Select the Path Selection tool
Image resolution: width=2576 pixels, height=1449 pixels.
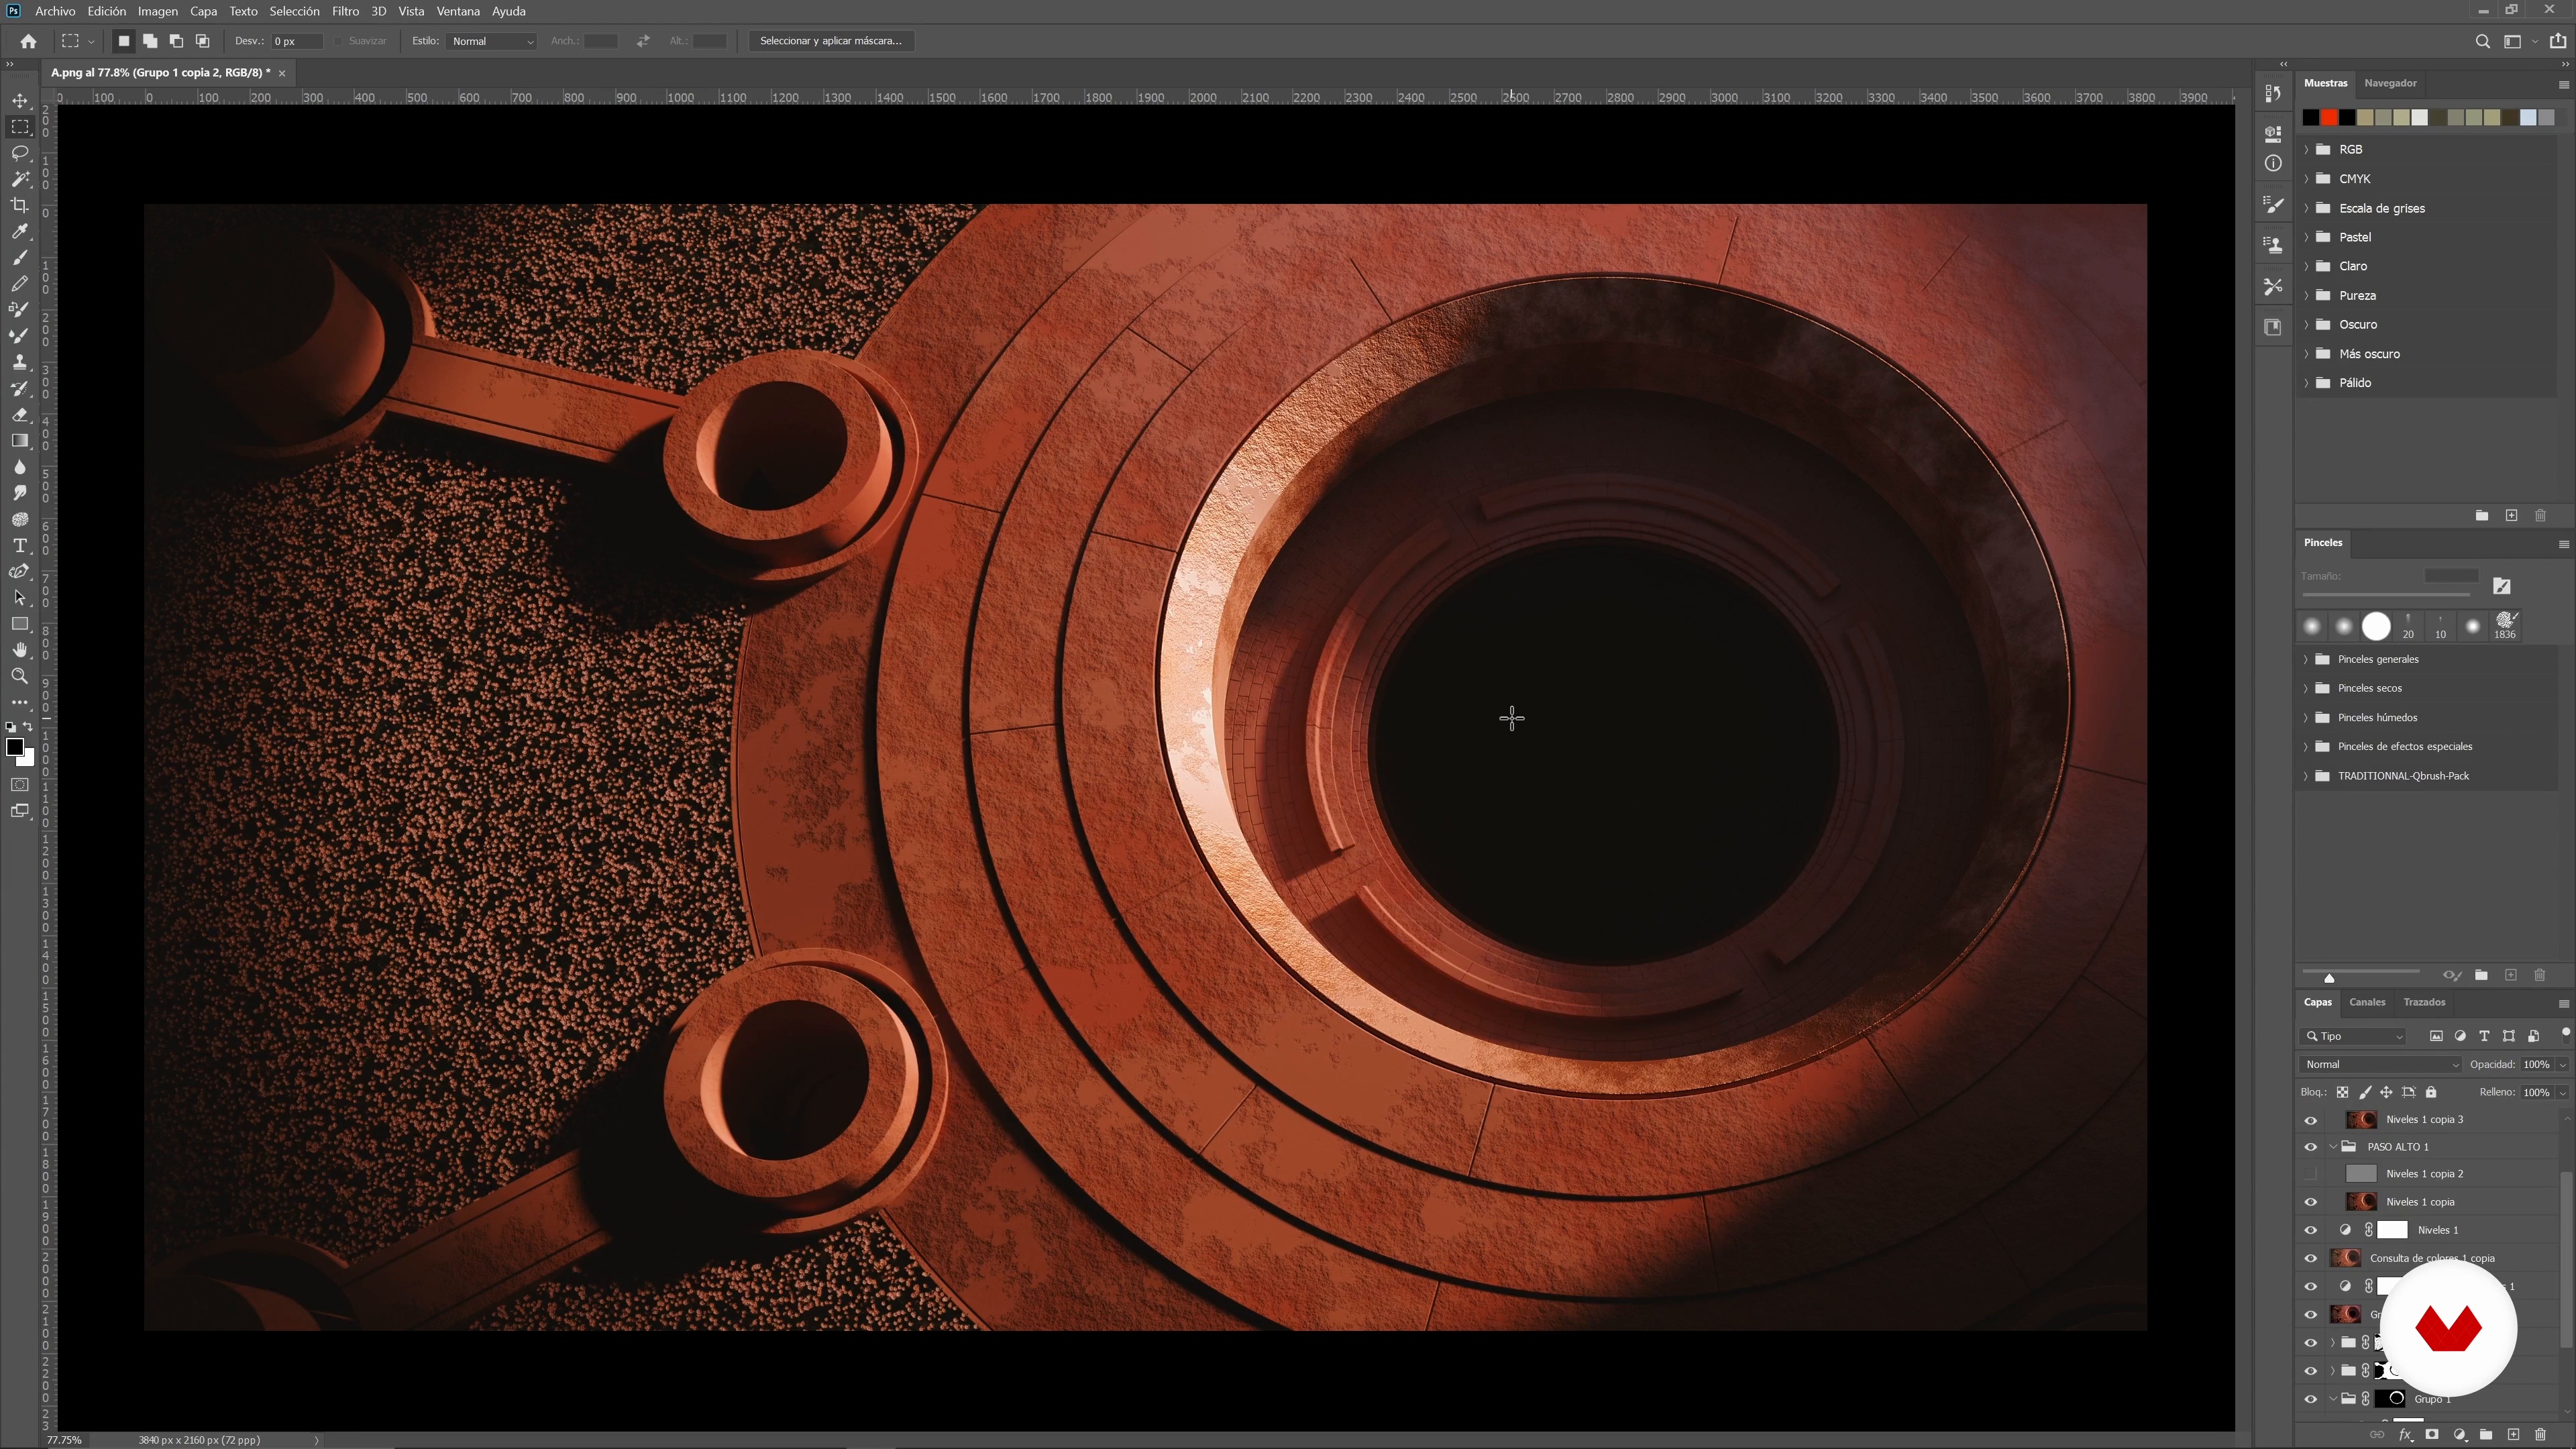tap(20, 597)
